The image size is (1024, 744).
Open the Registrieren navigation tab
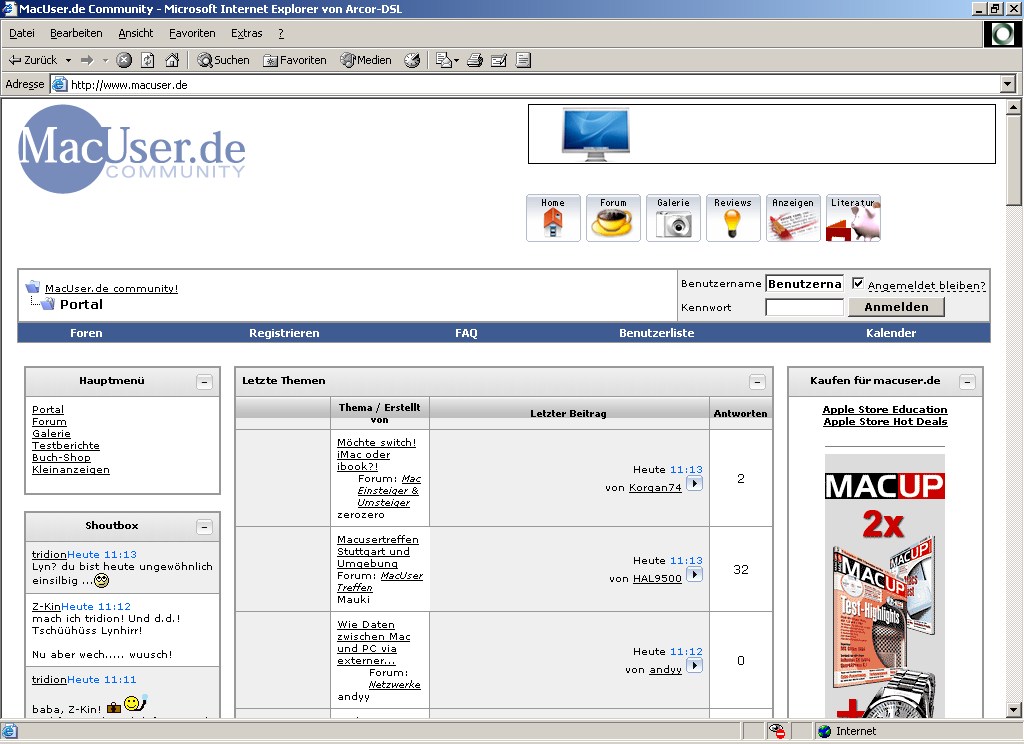coord(284,333)
